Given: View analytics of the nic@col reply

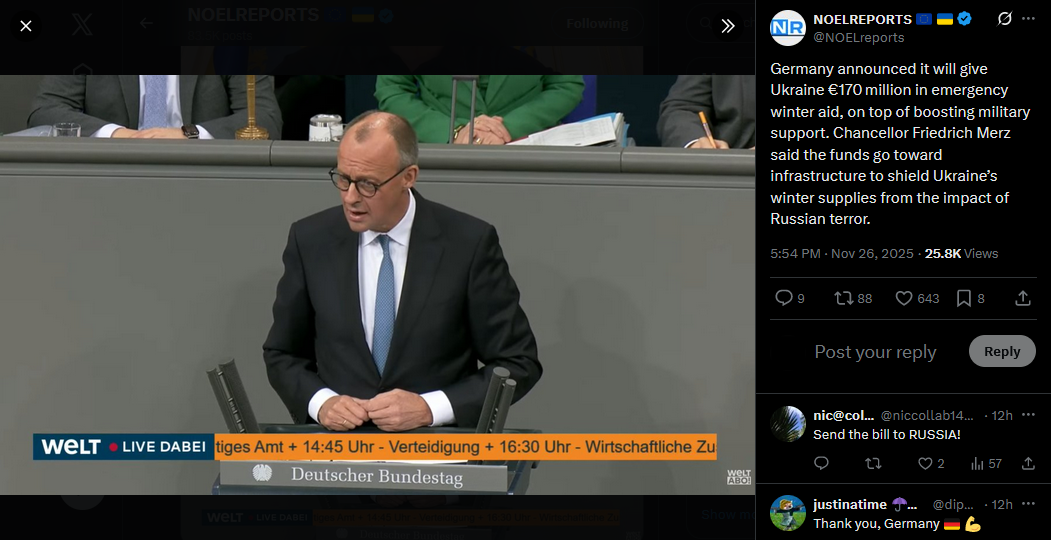Looking at the screenshot, I should click(986, 463).
